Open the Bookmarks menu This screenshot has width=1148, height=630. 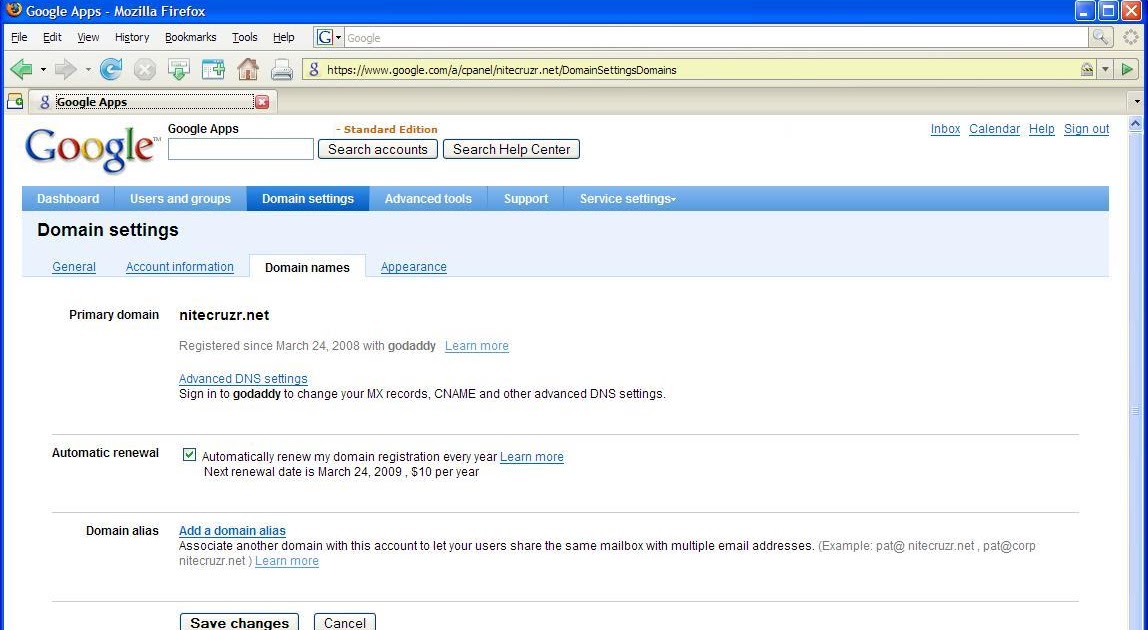(190, 37)
